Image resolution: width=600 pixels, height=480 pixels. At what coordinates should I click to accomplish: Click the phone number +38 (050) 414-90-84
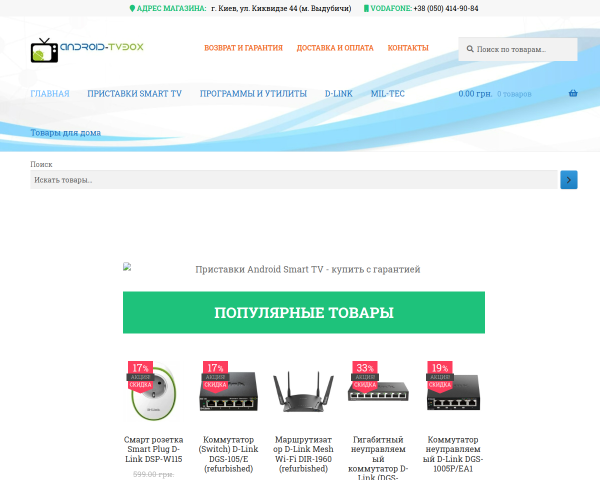coord(446,8)
